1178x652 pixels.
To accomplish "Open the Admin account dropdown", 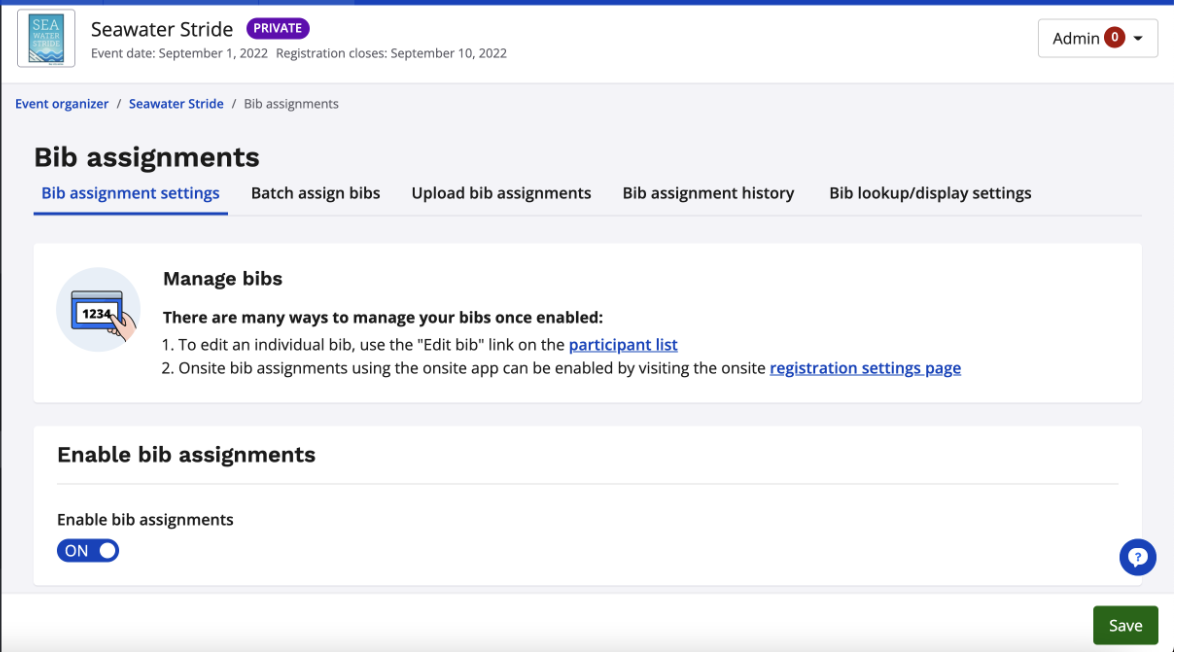I will pos(1097,38).
